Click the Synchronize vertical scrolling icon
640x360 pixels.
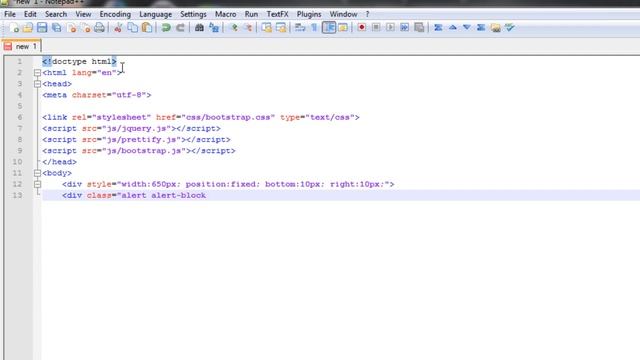(267, 28)
